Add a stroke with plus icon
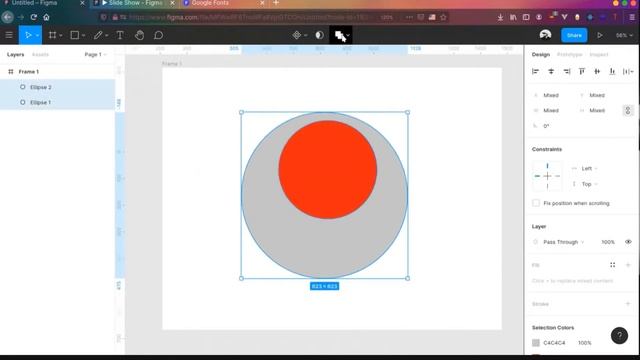 (628, 304)
